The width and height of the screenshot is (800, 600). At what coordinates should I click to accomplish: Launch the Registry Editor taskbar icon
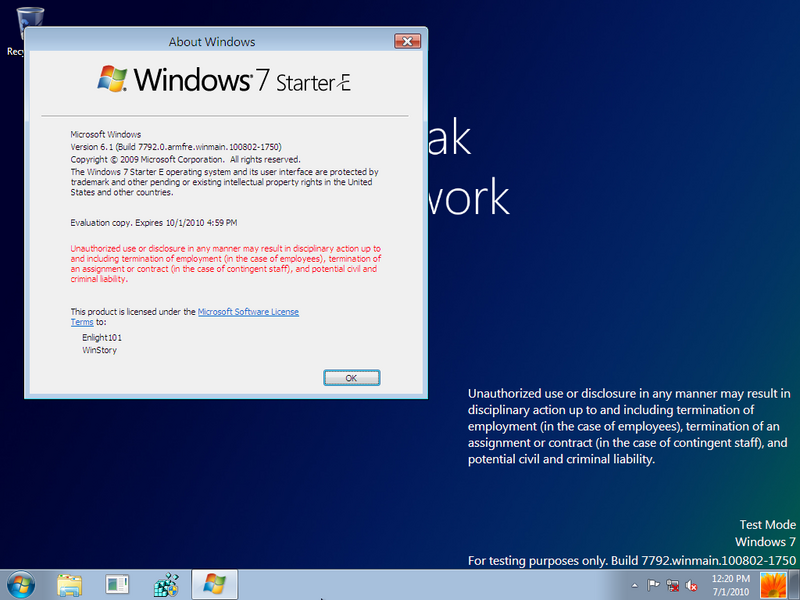[x=166, y=585]
